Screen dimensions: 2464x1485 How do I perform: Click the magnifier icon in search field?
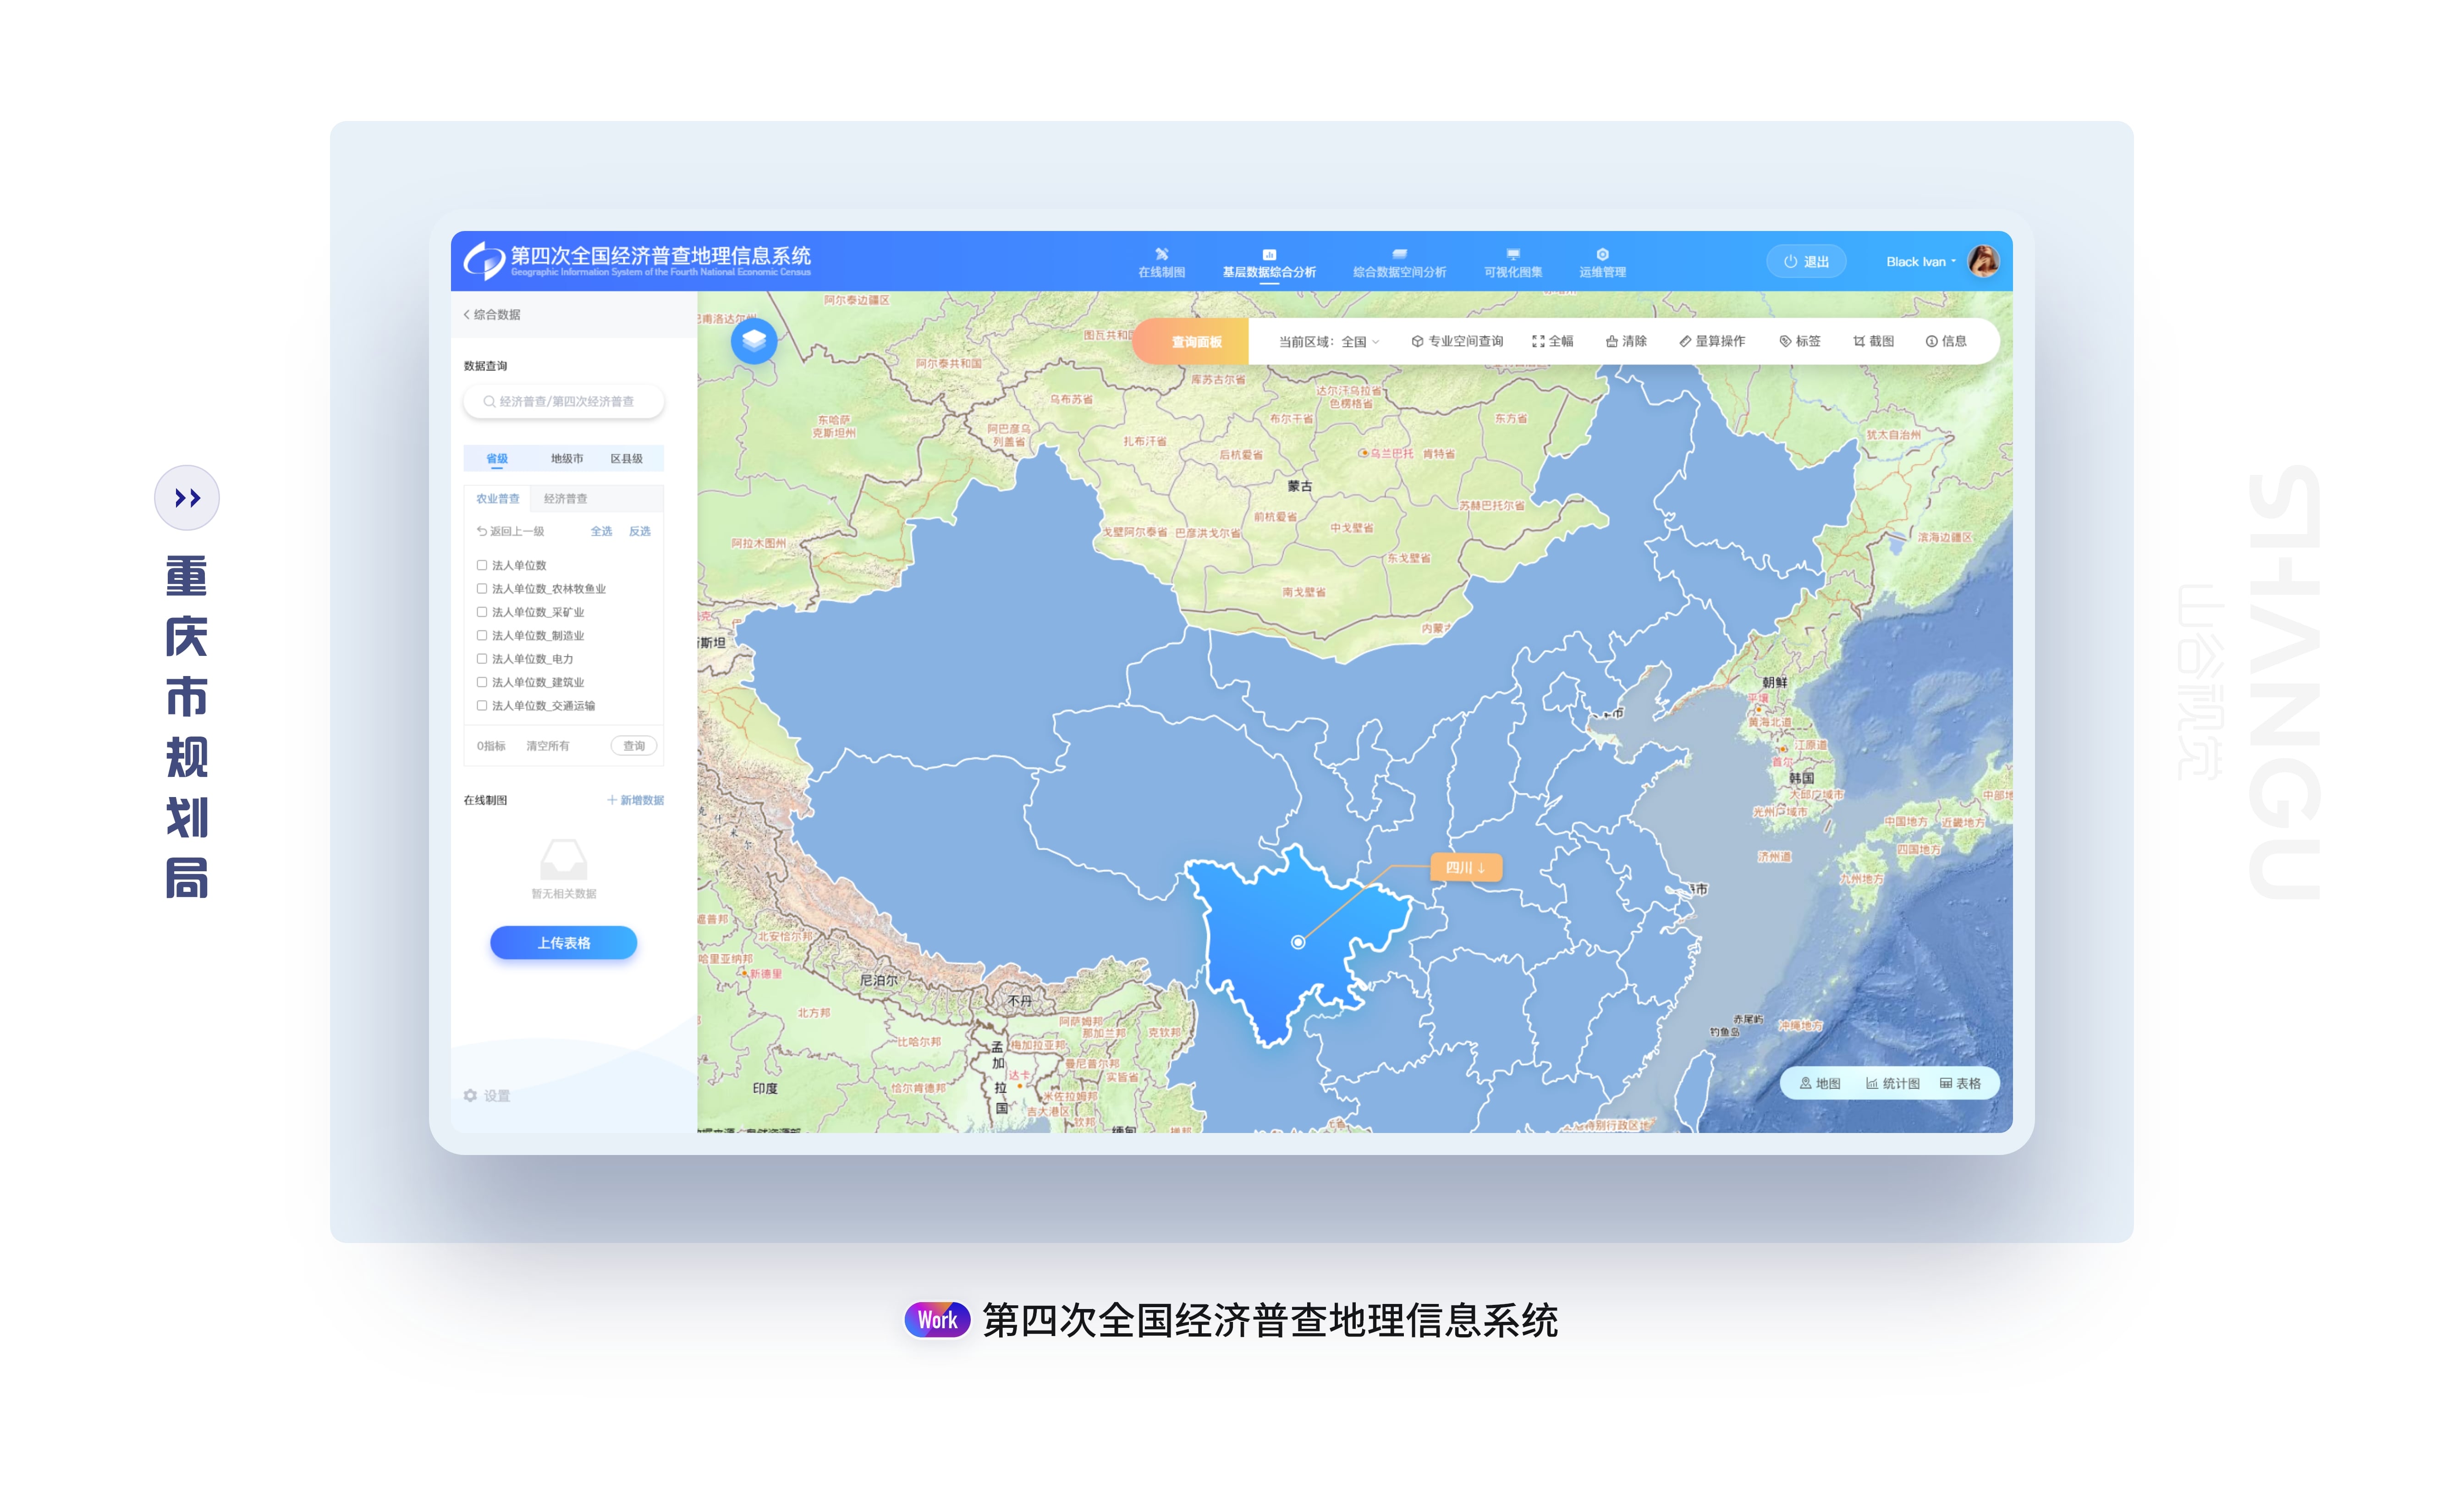point(489,401)
